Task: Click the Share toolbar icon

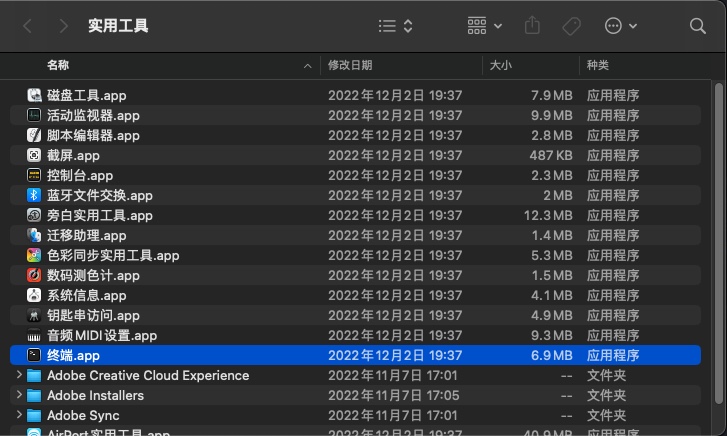Action: click(533, 26)
